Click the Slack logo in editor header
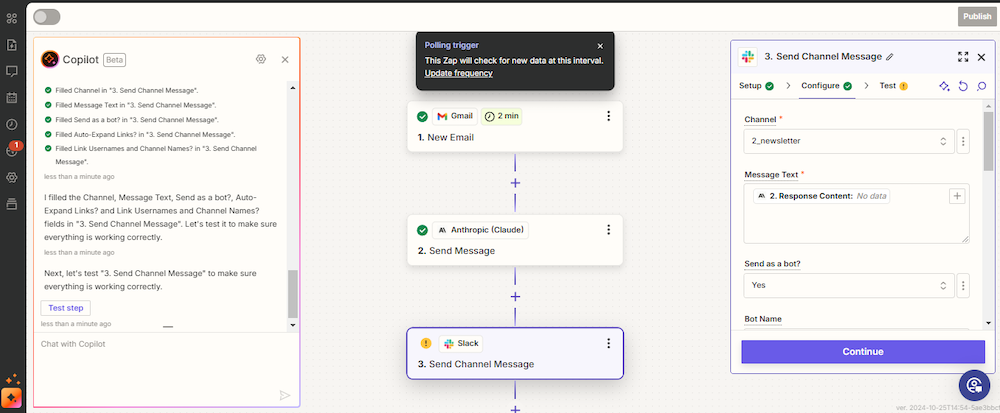 pos(747,57)
